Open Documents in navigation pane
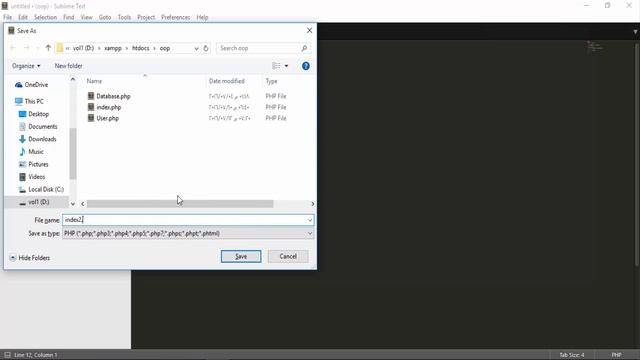The width and height of the screenshot is (640, 360). 42,127
